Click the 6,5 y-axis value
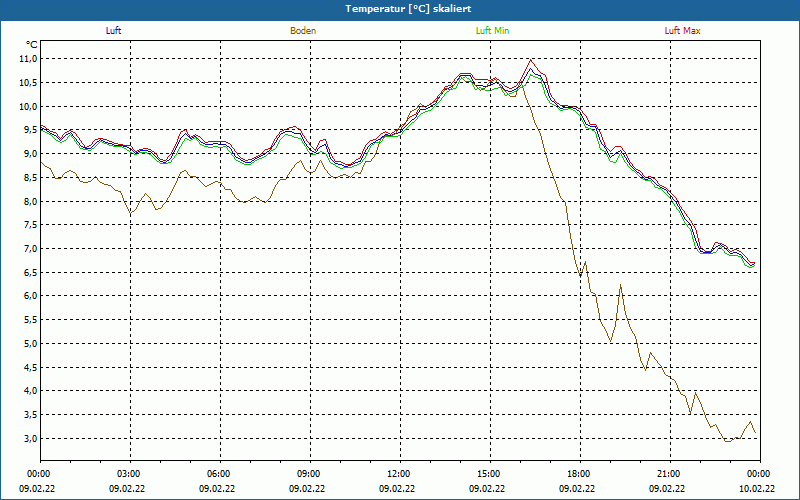The width and height of the screenshot is (800, 500). point(31,272)
